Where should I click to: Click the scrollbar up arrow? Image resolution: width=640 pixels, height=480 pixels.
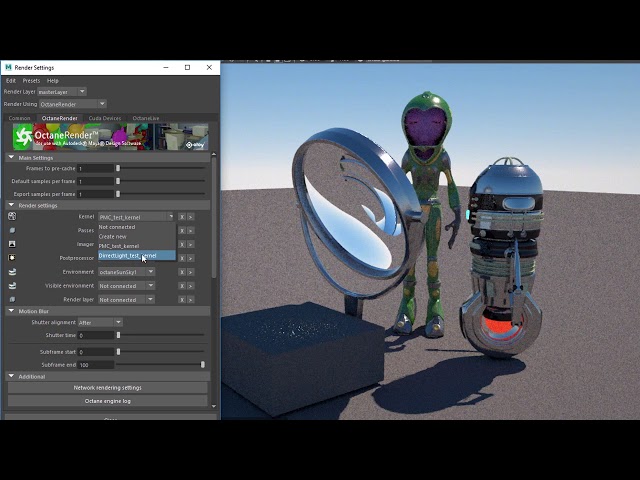tap(213, 155)
